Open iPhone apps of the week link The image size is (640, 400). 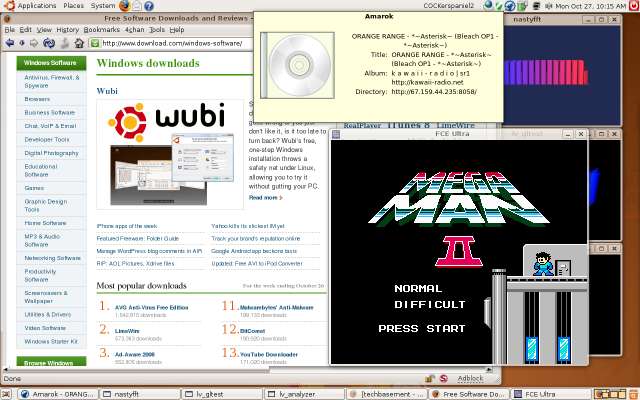127,226
